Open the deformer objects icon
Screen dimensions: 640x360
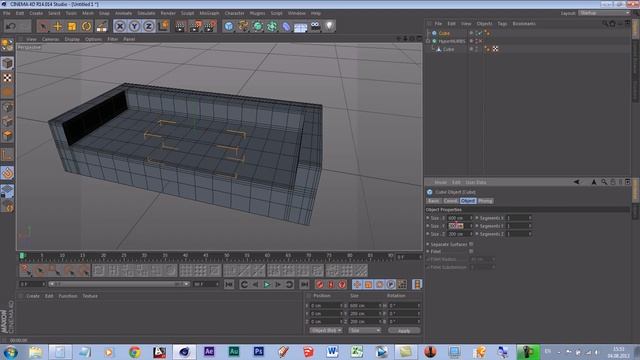[x=286, y=26]
